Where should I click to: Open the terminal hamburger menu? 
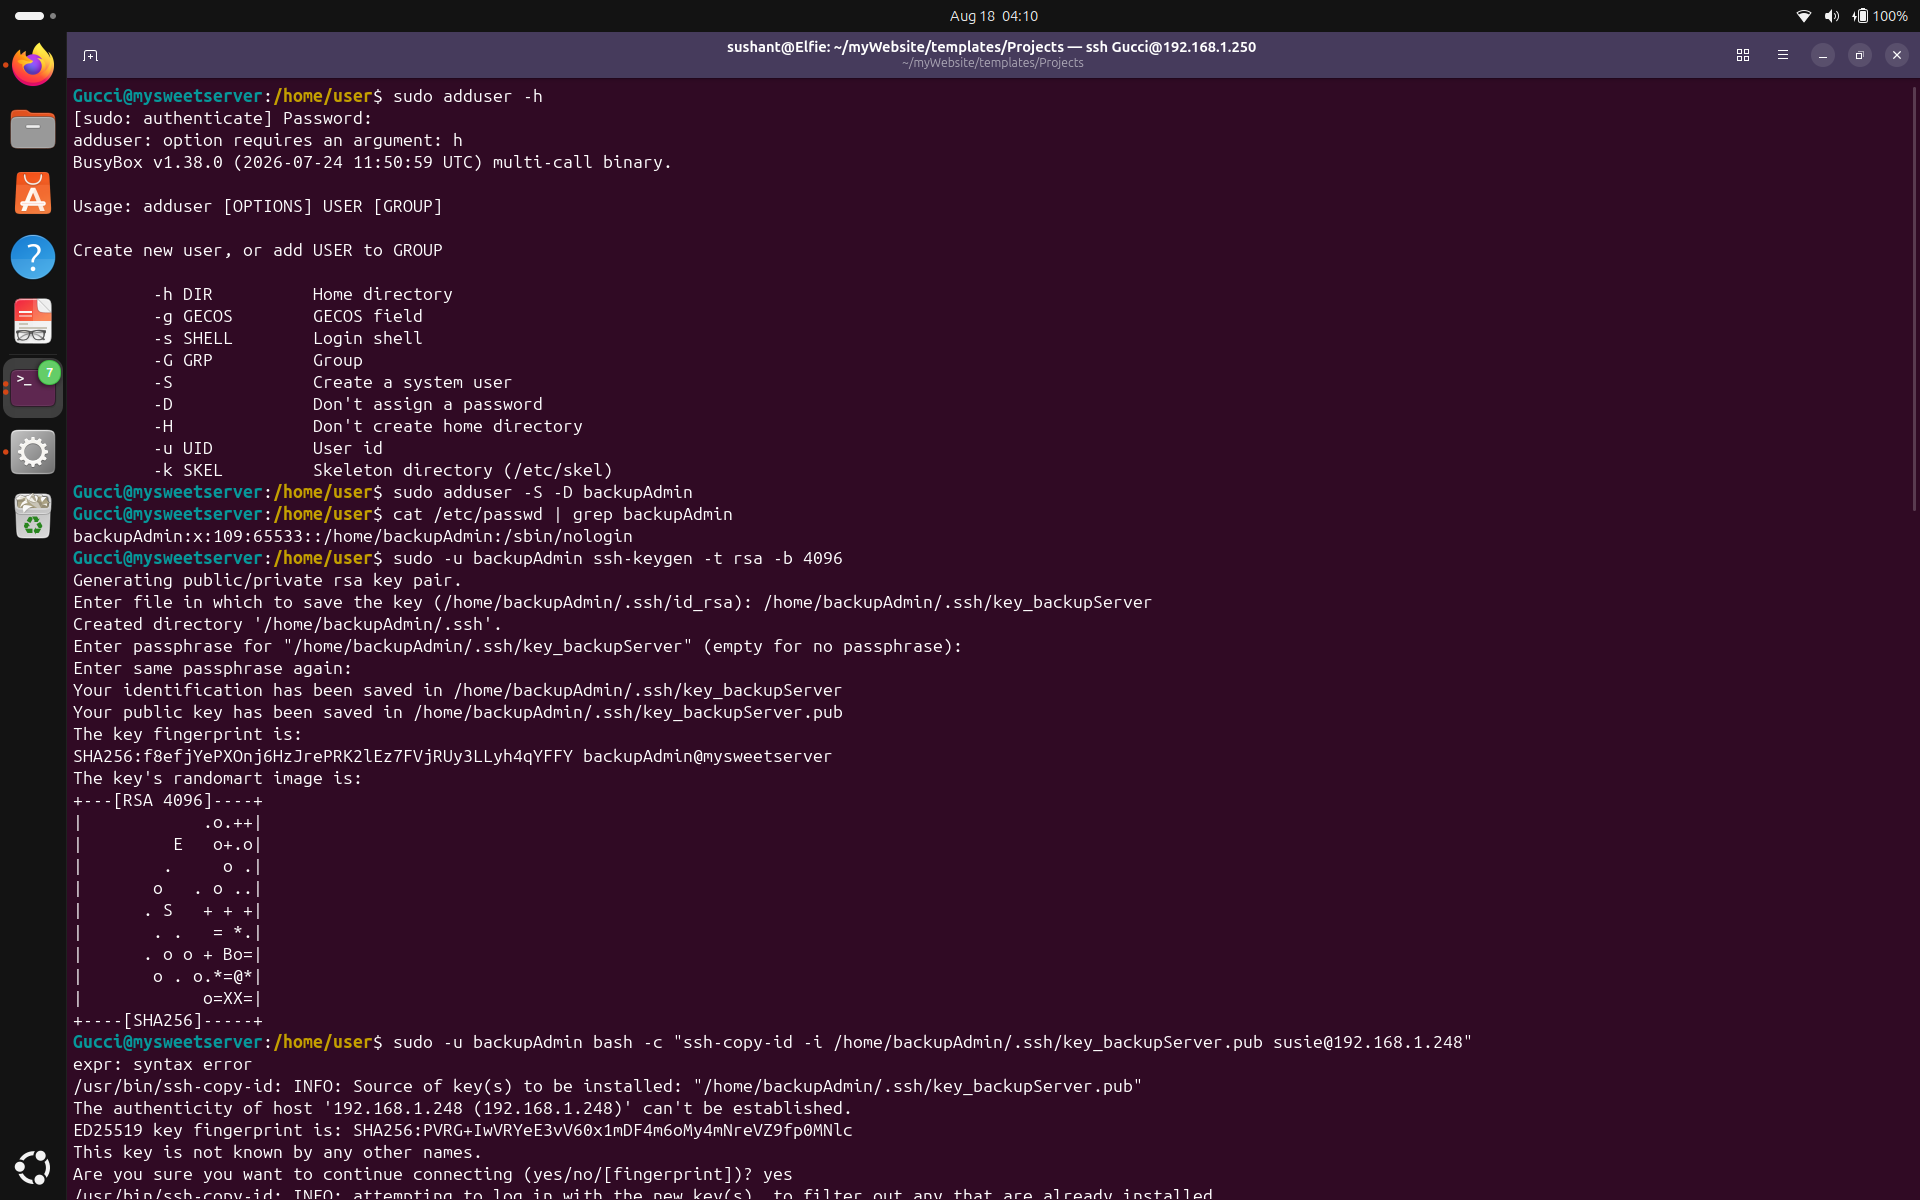(x=1783, y=55)
